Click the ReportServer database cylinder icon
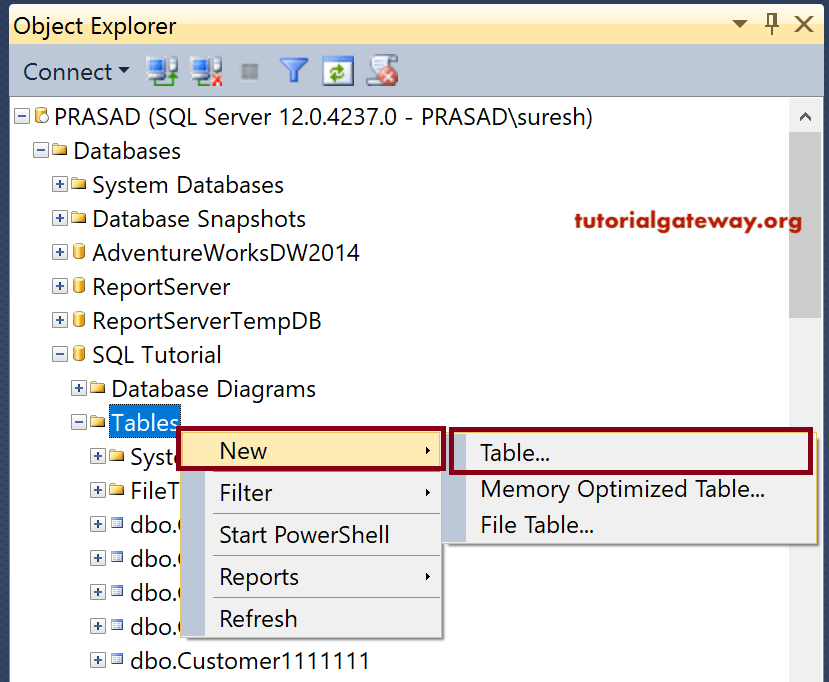 click(x=79, y=285)
